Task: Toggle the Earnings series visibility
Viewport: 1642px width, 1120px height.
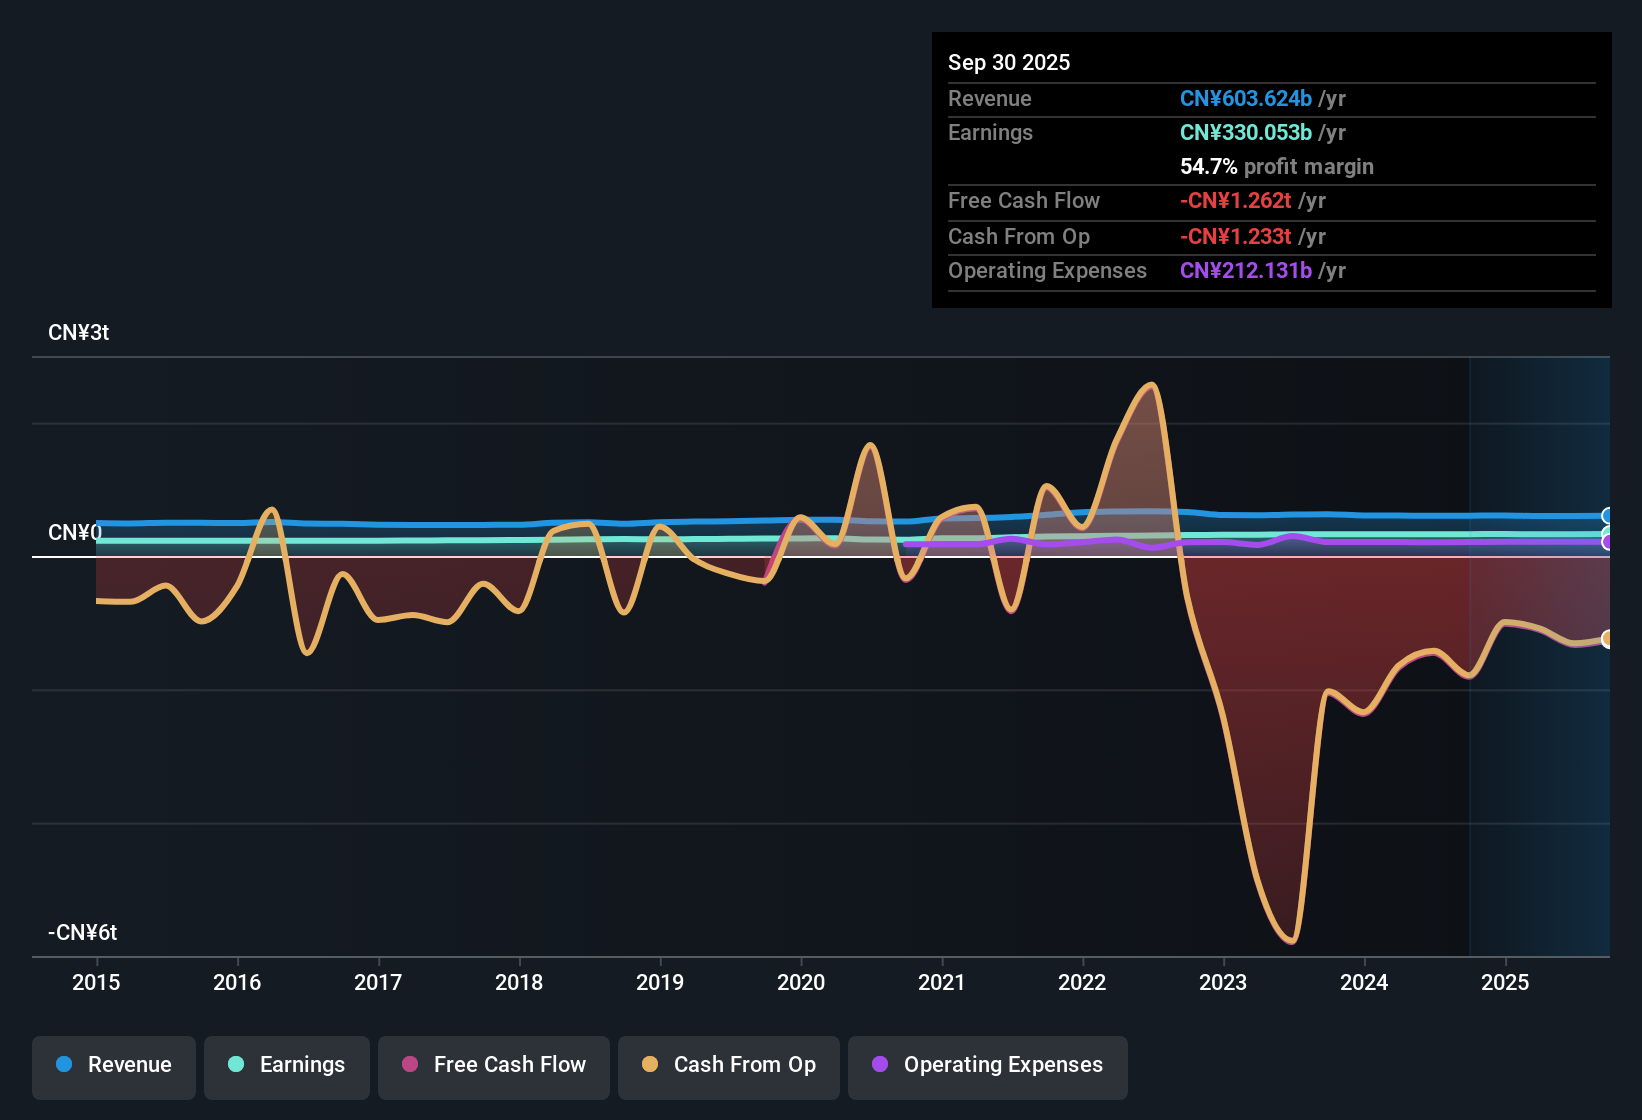Action: [x=286, y=1065]
